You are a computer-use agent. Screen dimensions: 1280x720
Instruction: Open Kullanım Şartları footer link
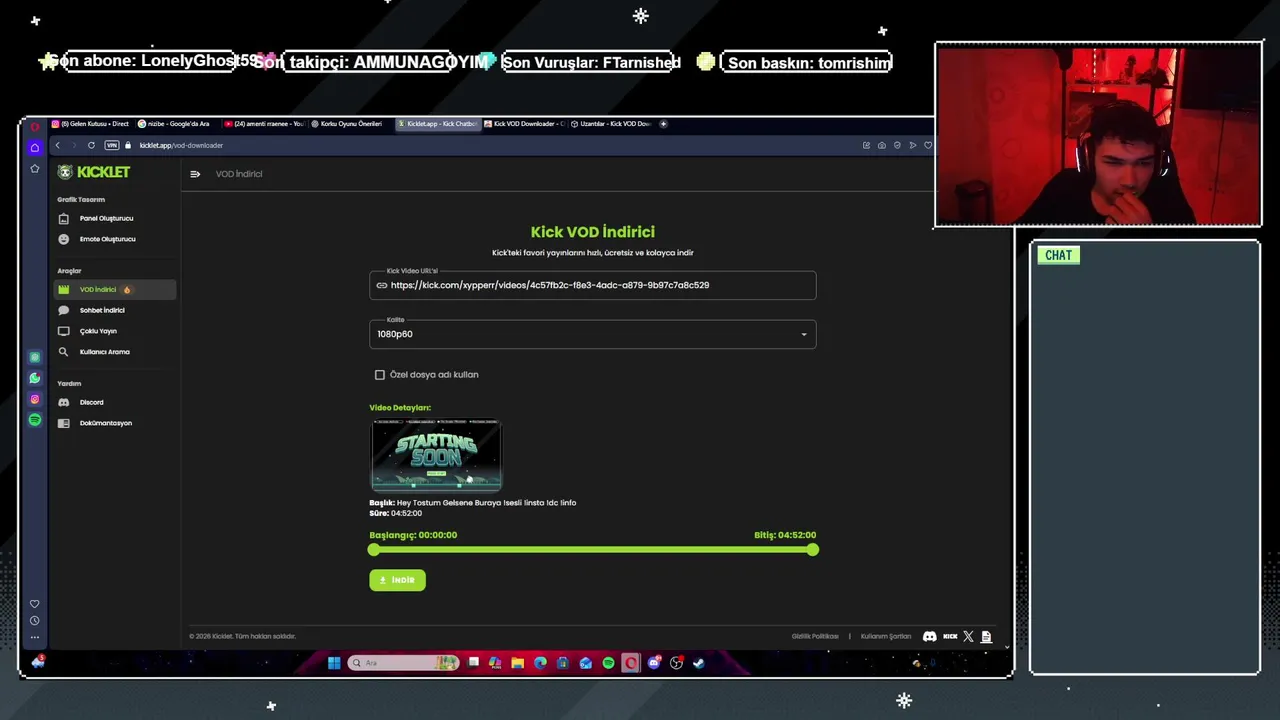pyautogui.click(x=886, y=636)
